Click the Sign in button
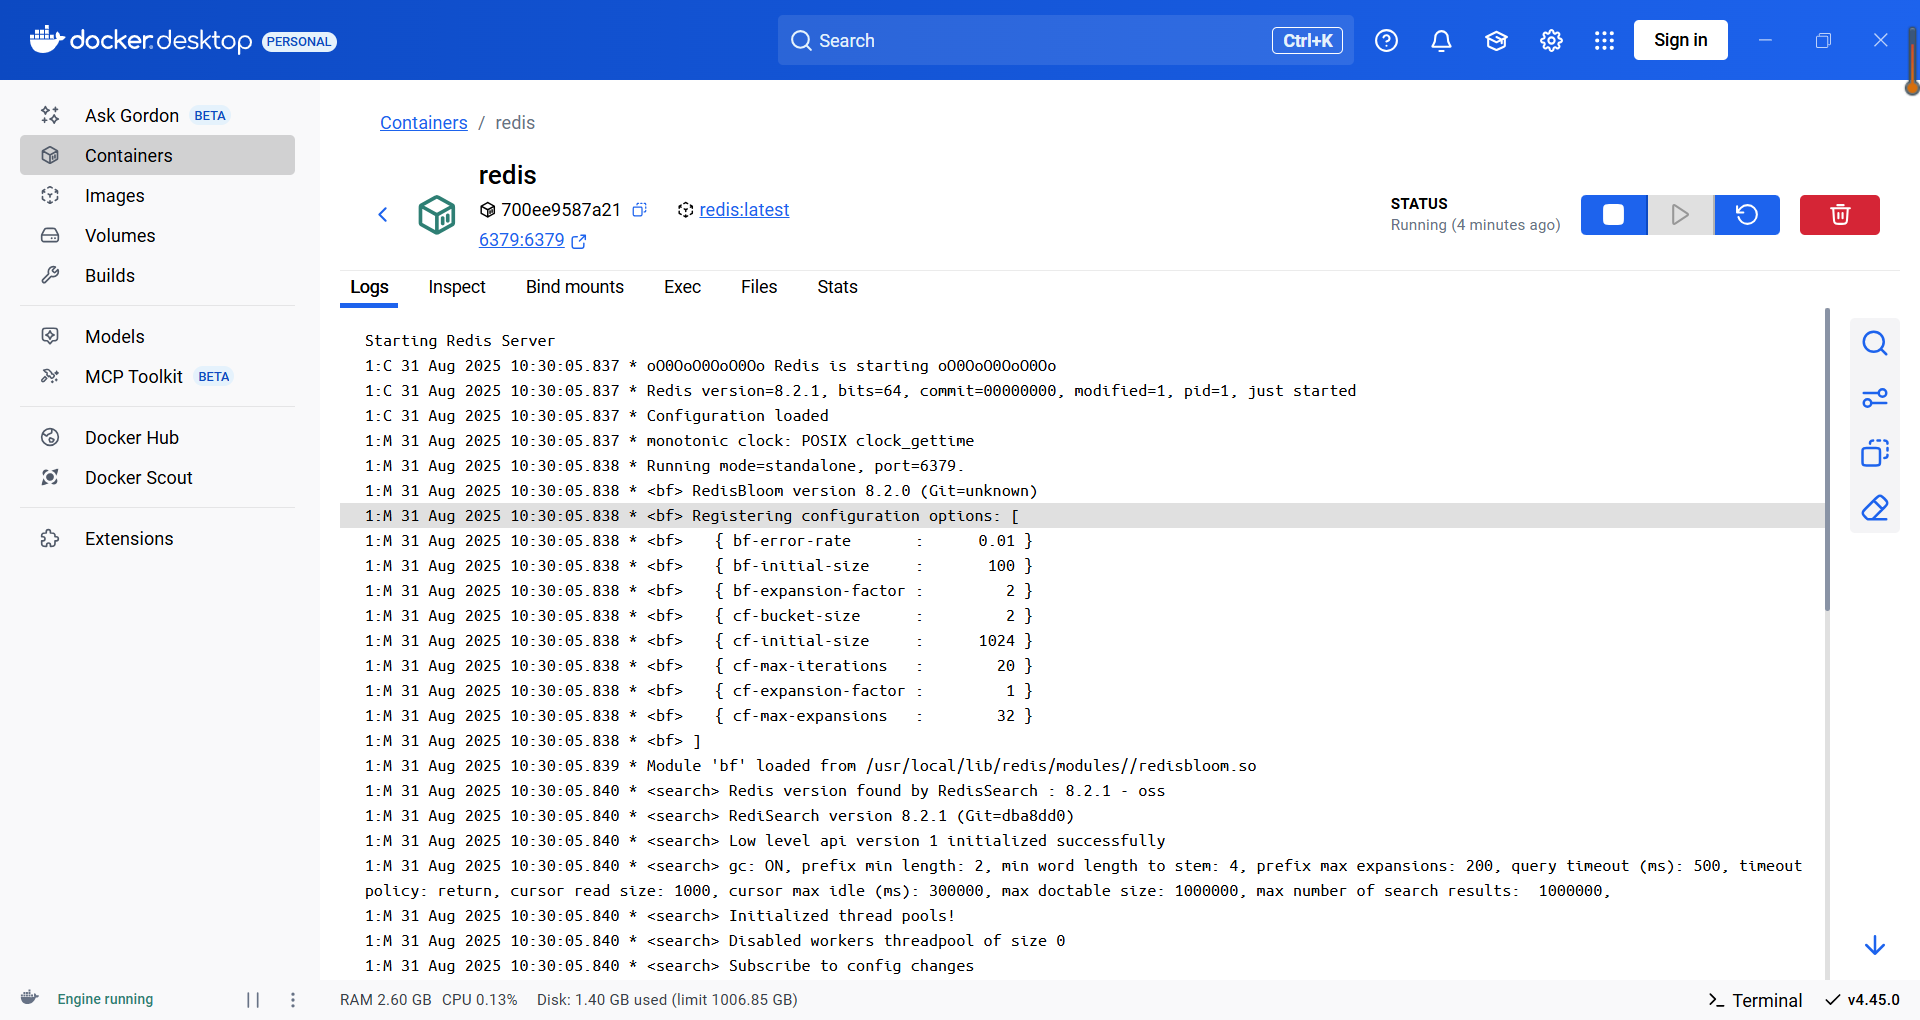1920x1020 pixels. (1680, 40)
